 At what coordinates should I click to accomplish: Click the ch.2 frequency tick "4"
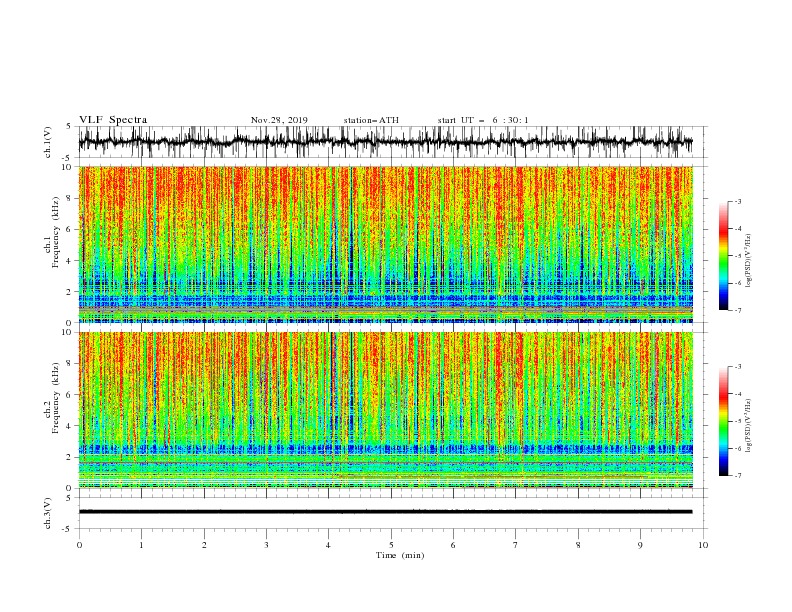coord(69,426)
